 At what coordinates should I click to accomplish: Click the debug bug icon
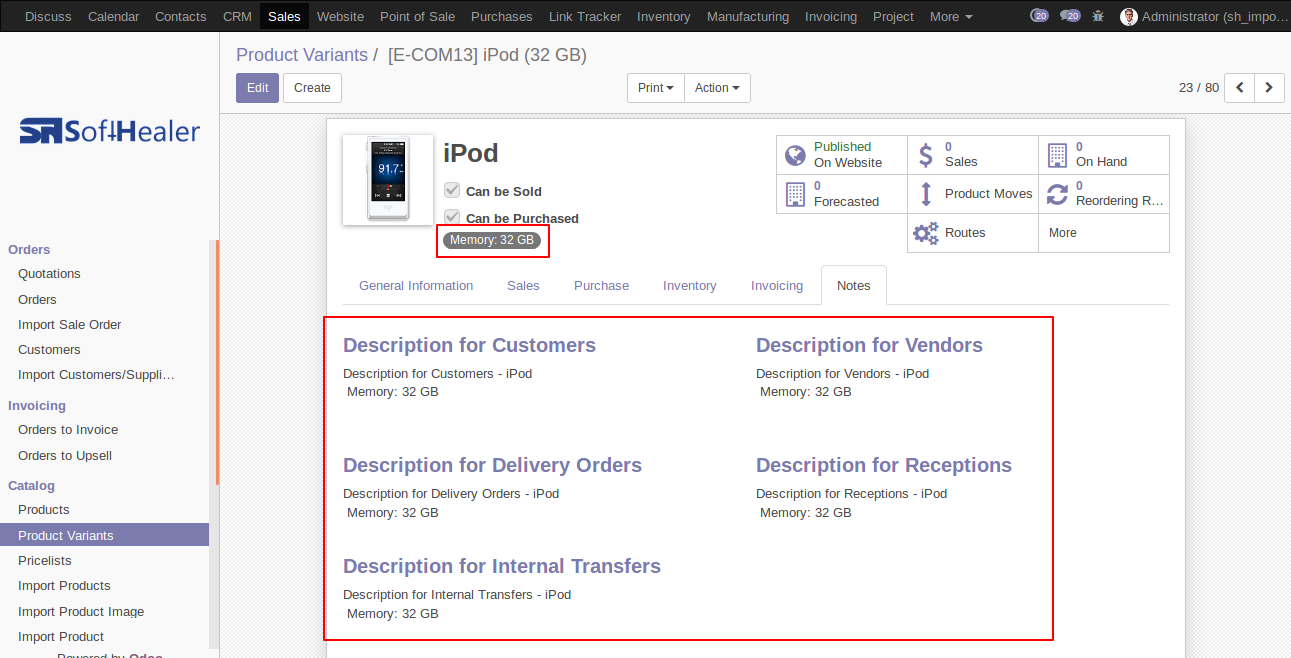(x=1099, y=16)
